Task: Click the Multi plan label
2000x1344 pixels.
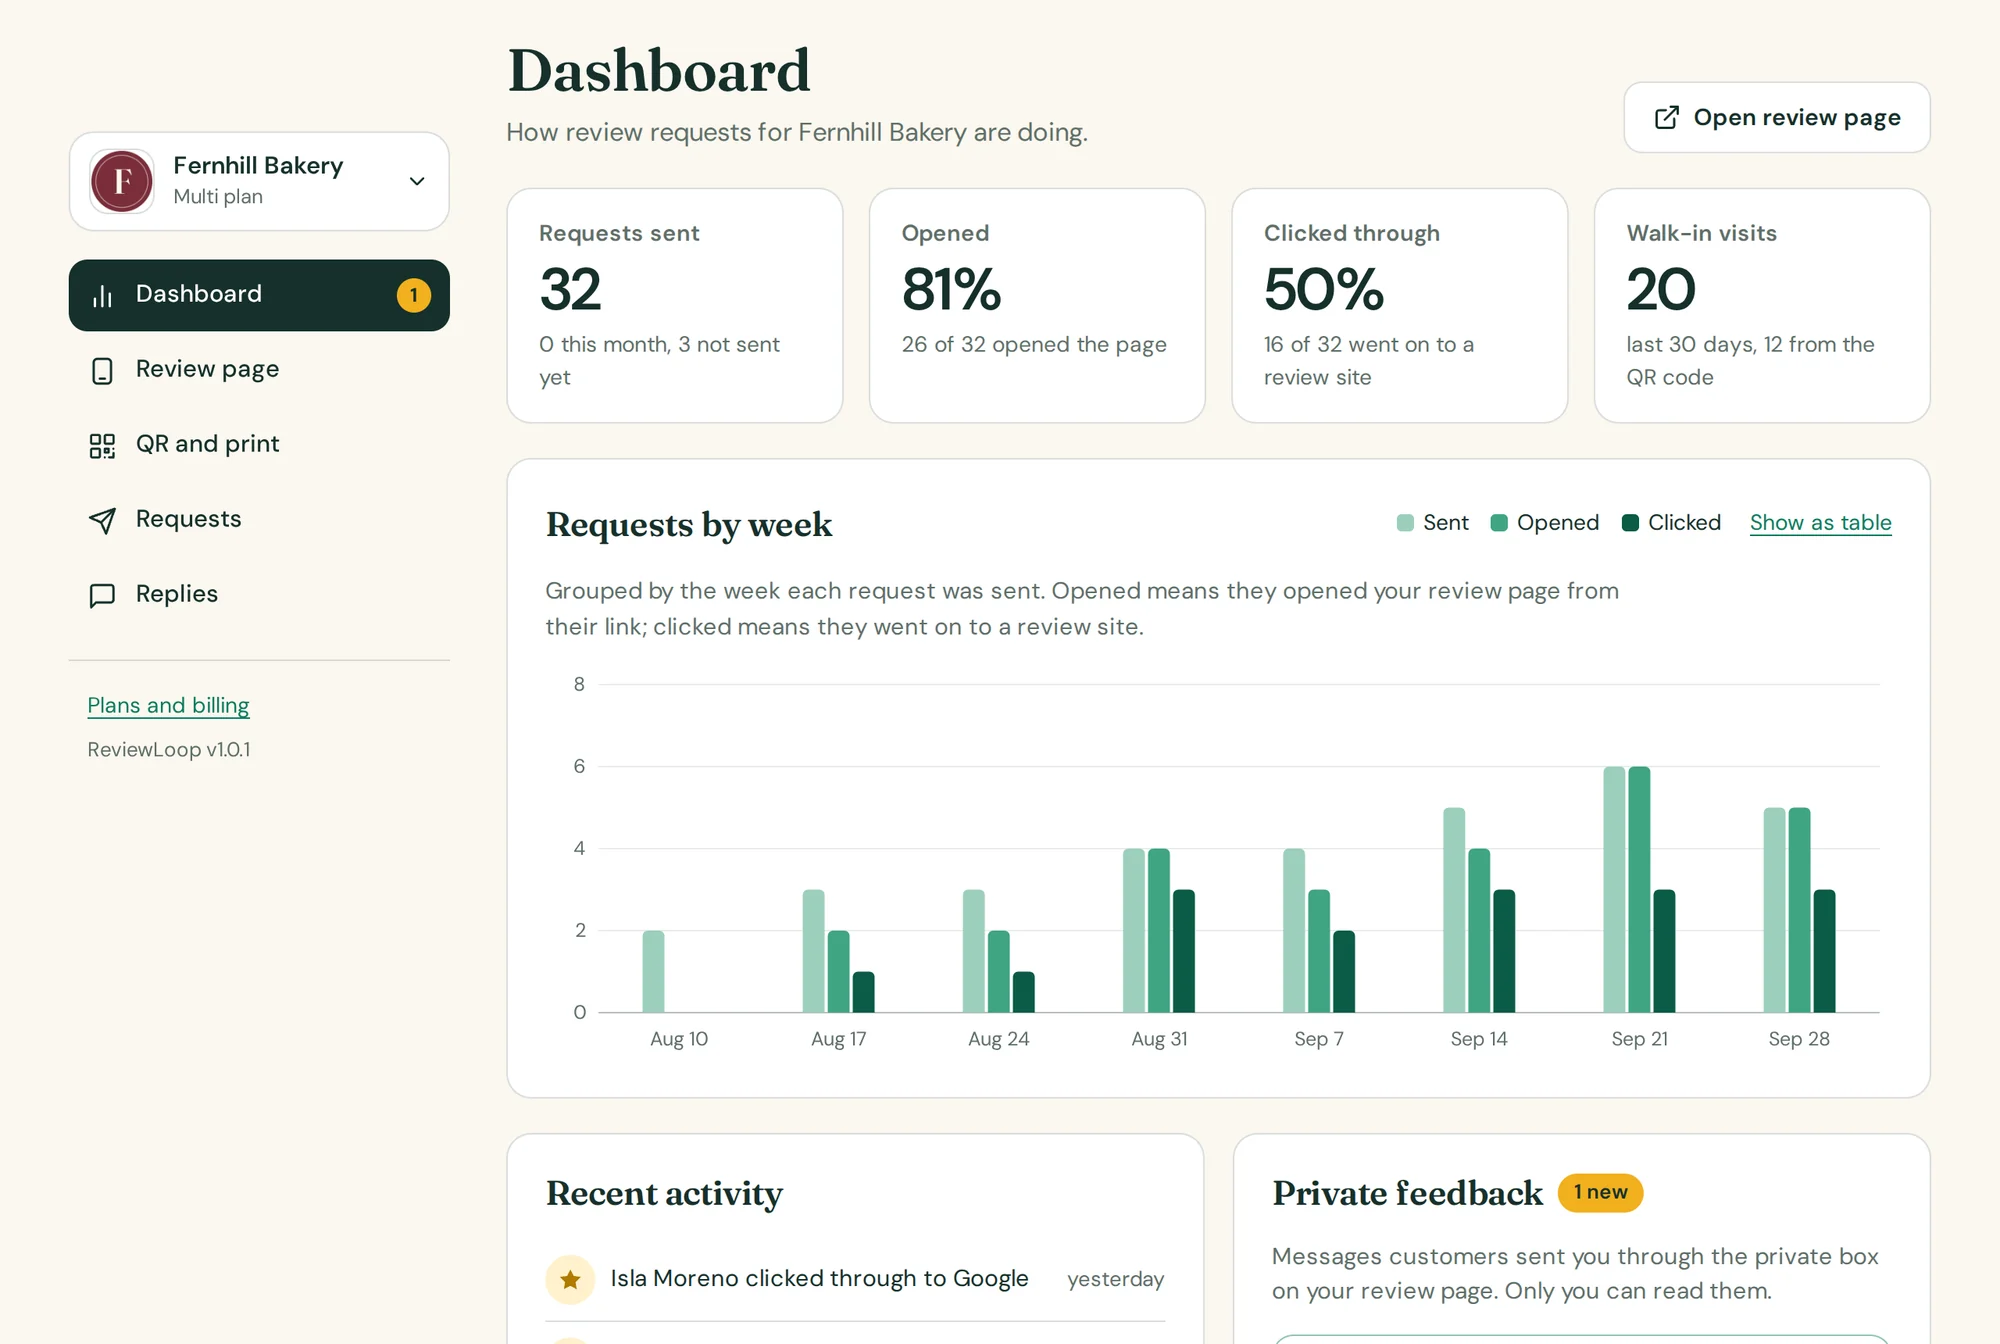Action: (x=218, y=197)
